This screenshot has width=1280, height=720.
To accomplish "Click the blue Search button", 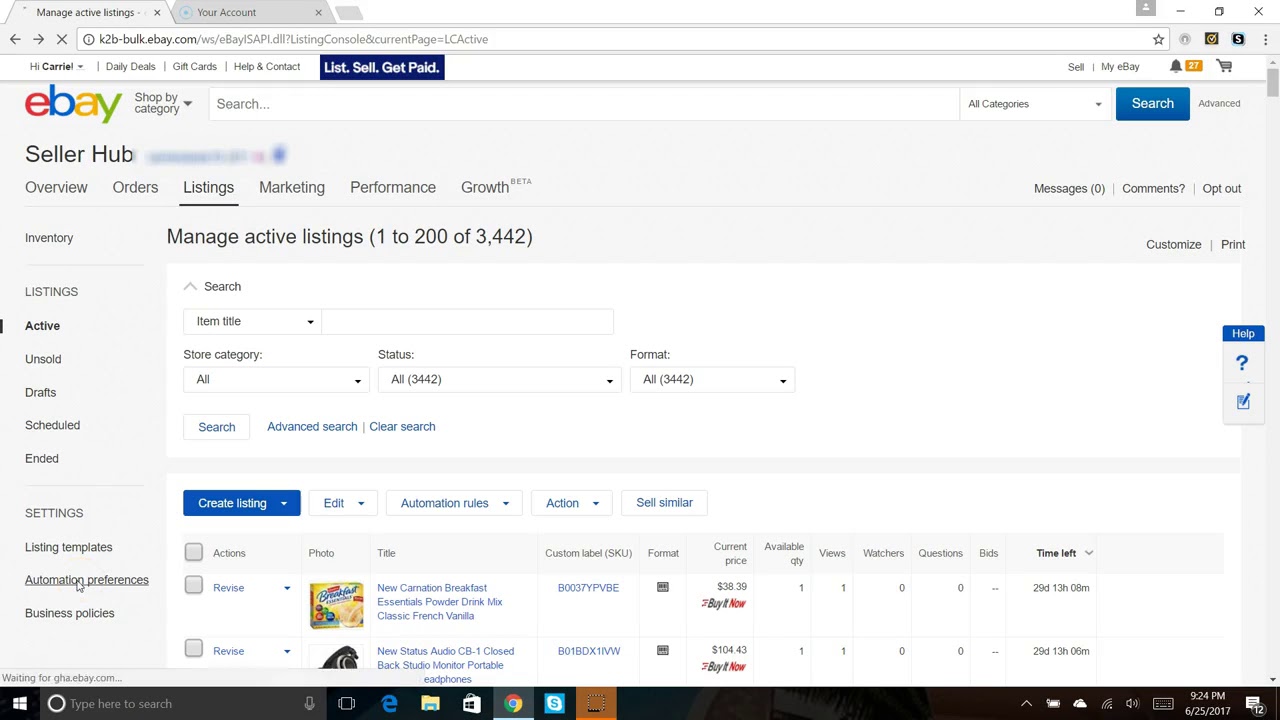I will pyautogui.click(x=1152, y=104).
